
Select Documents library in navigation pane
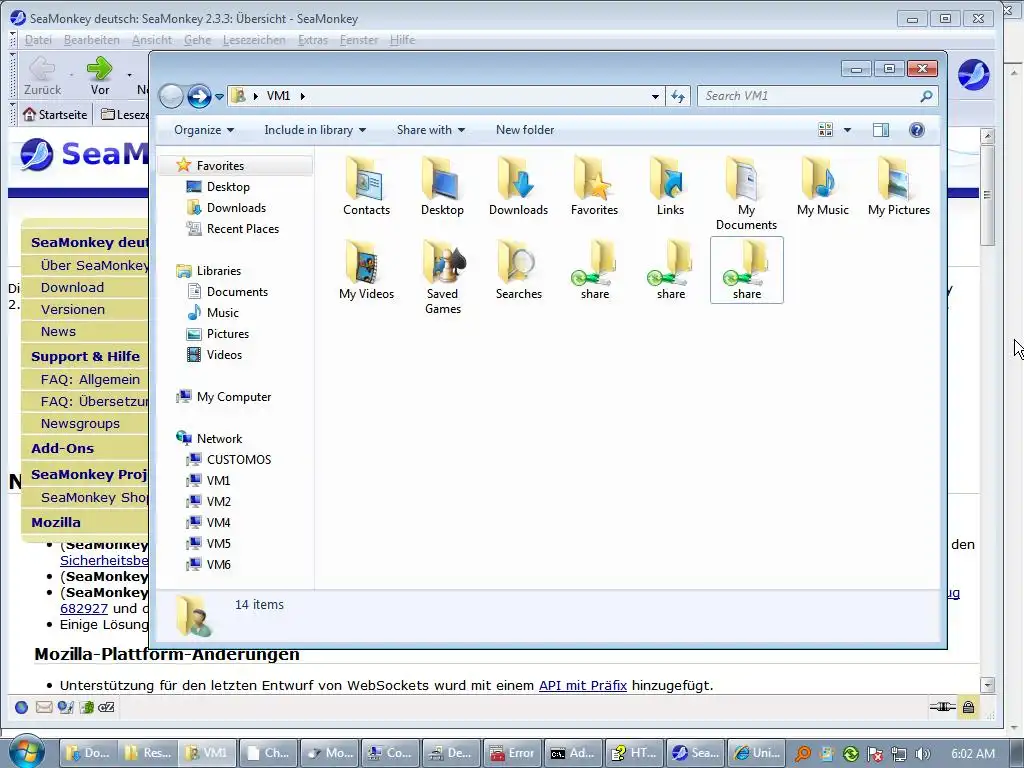click(237, 292)
